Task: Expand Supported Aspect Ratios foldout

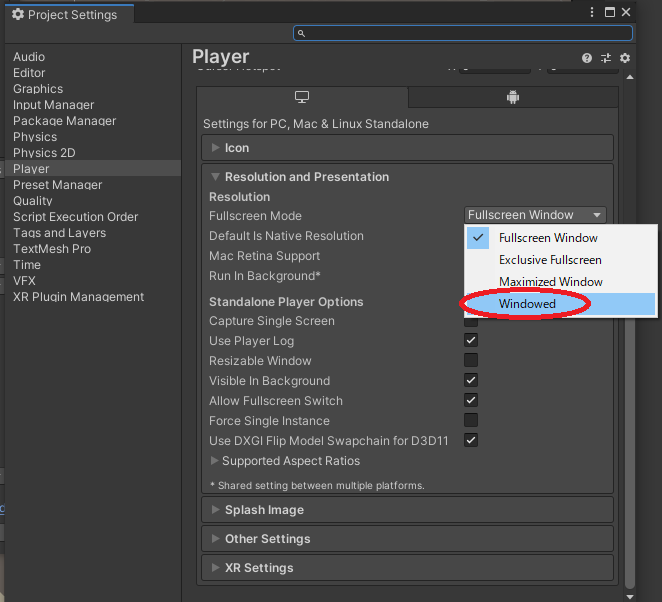Action: click(284, 461)
